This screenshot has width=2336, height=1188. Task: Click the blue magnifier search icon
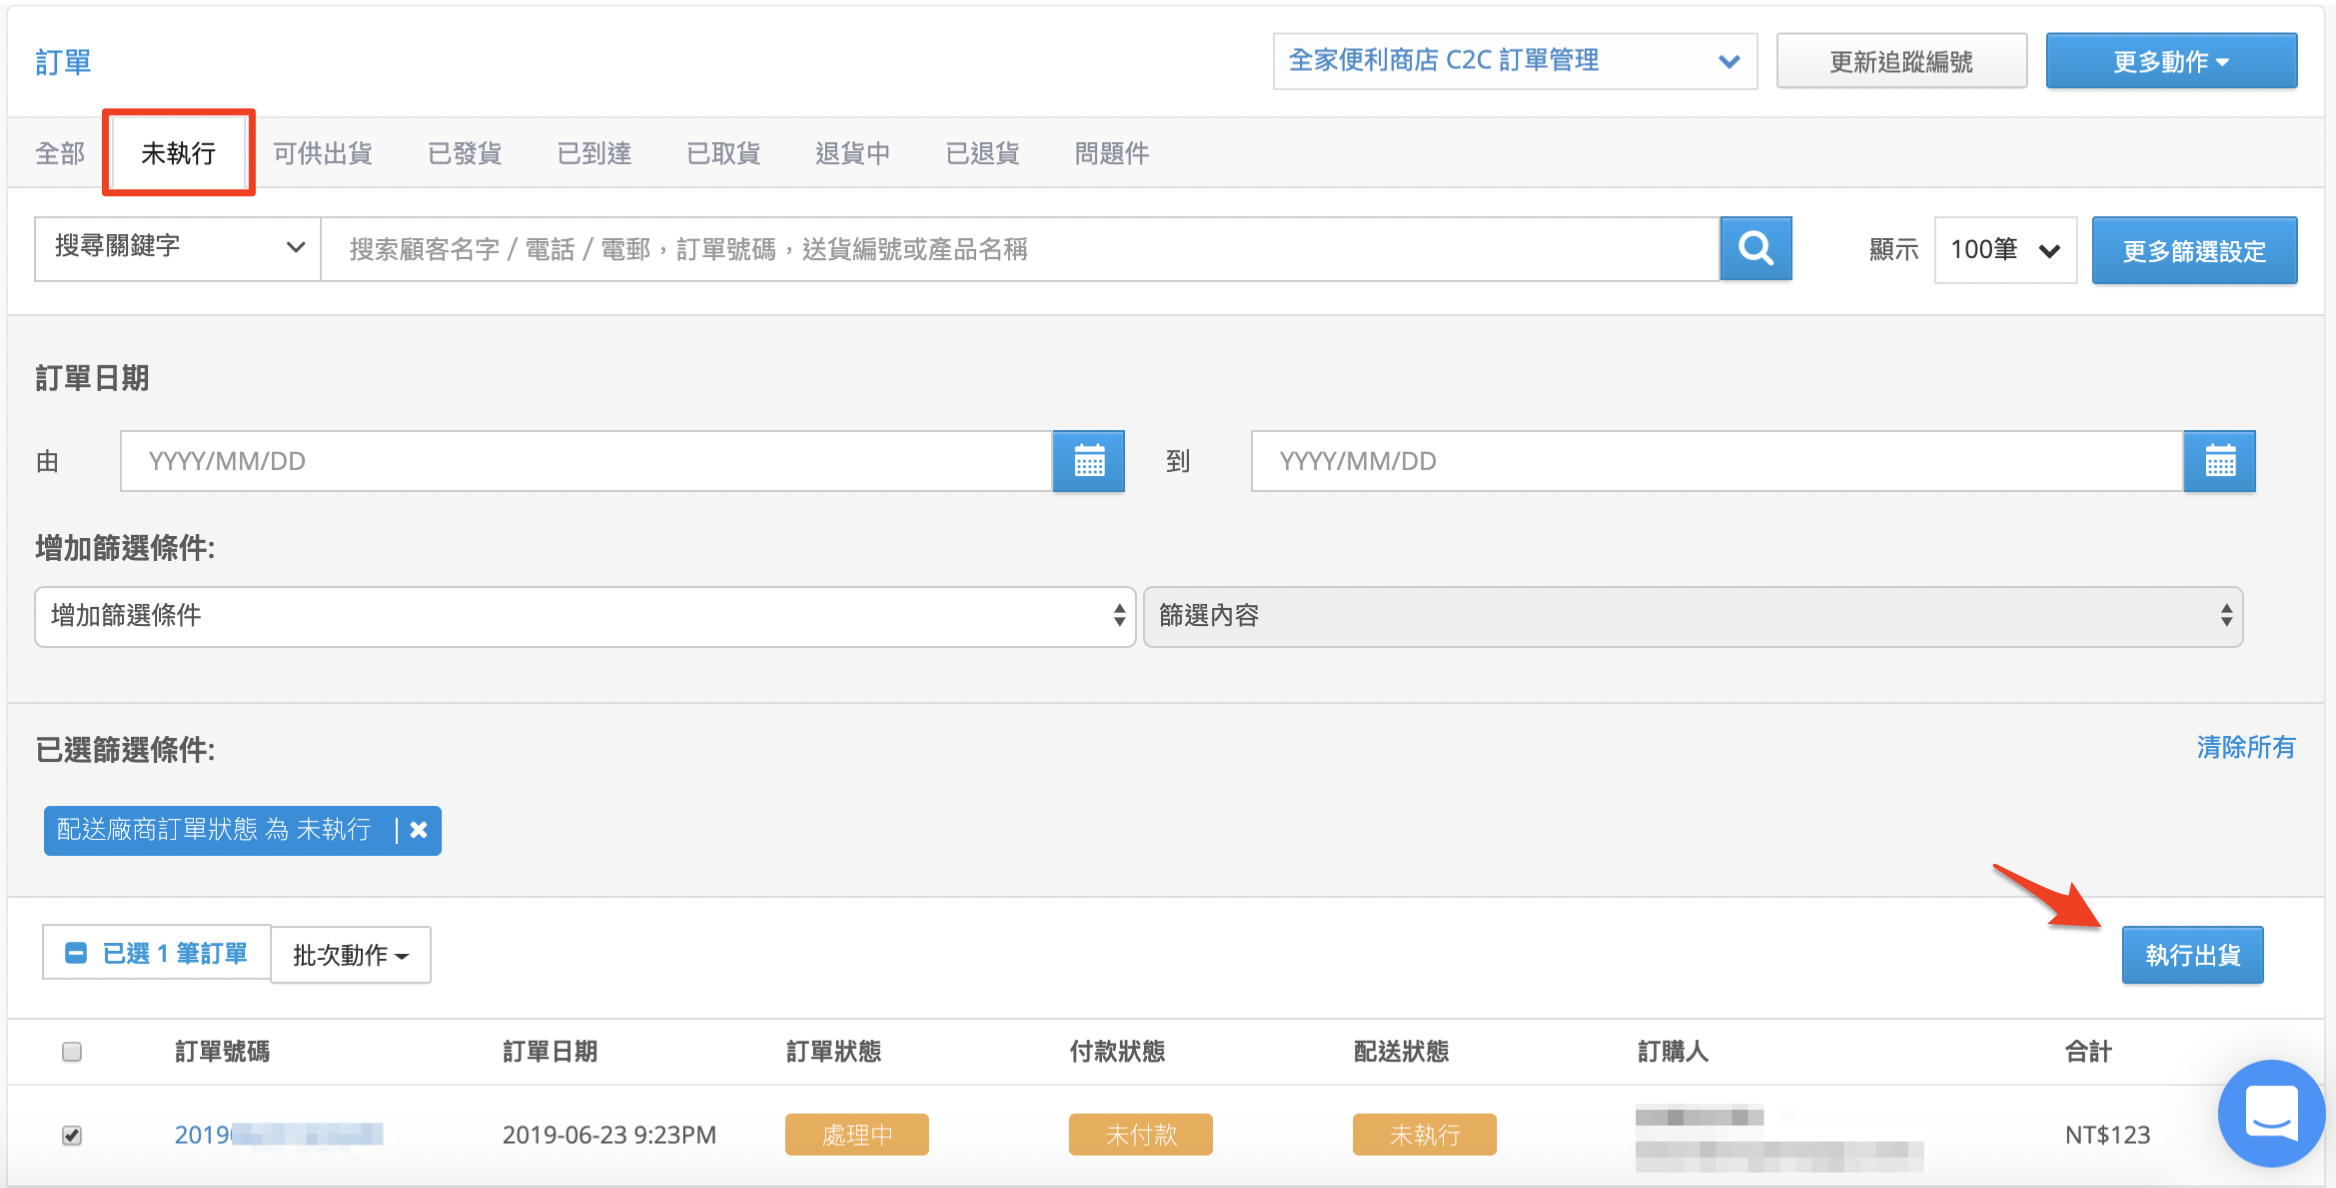1755,248
